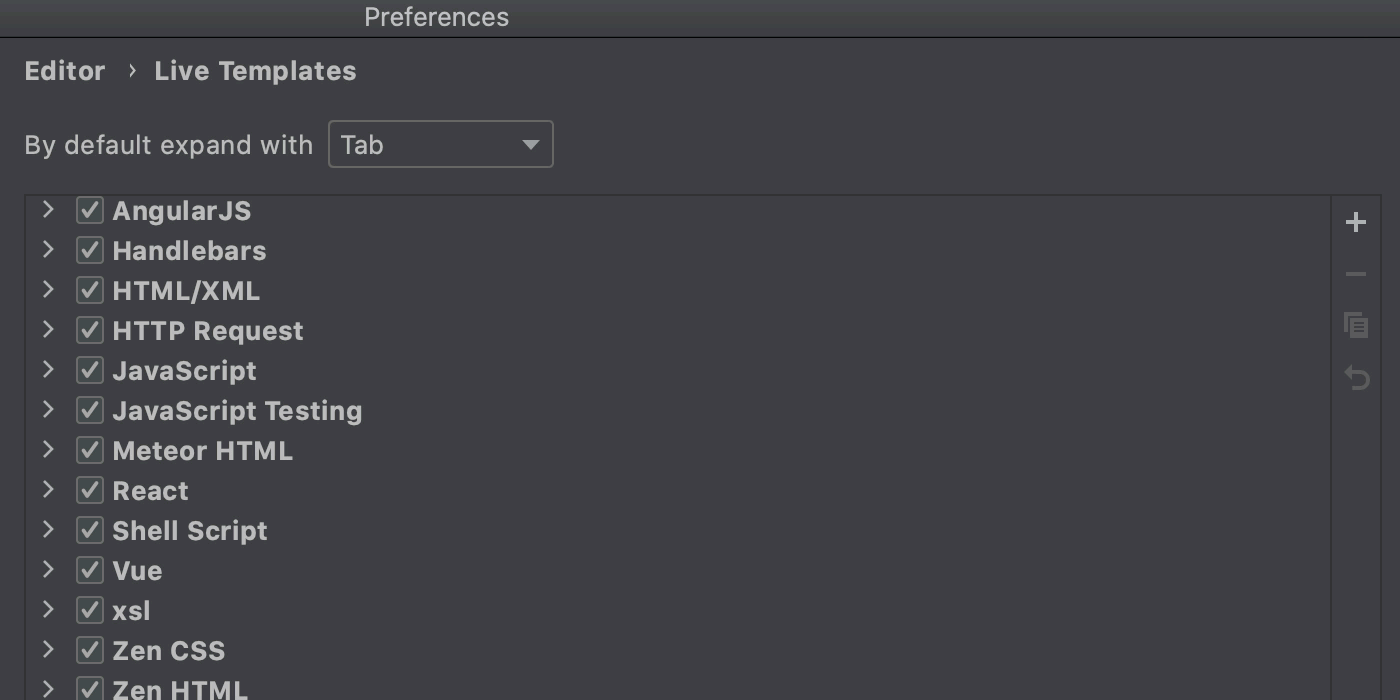Viewport: 1400px width, 700px height.
Task: Expand the xsl group arrow
Action: (x=47, y=610)
